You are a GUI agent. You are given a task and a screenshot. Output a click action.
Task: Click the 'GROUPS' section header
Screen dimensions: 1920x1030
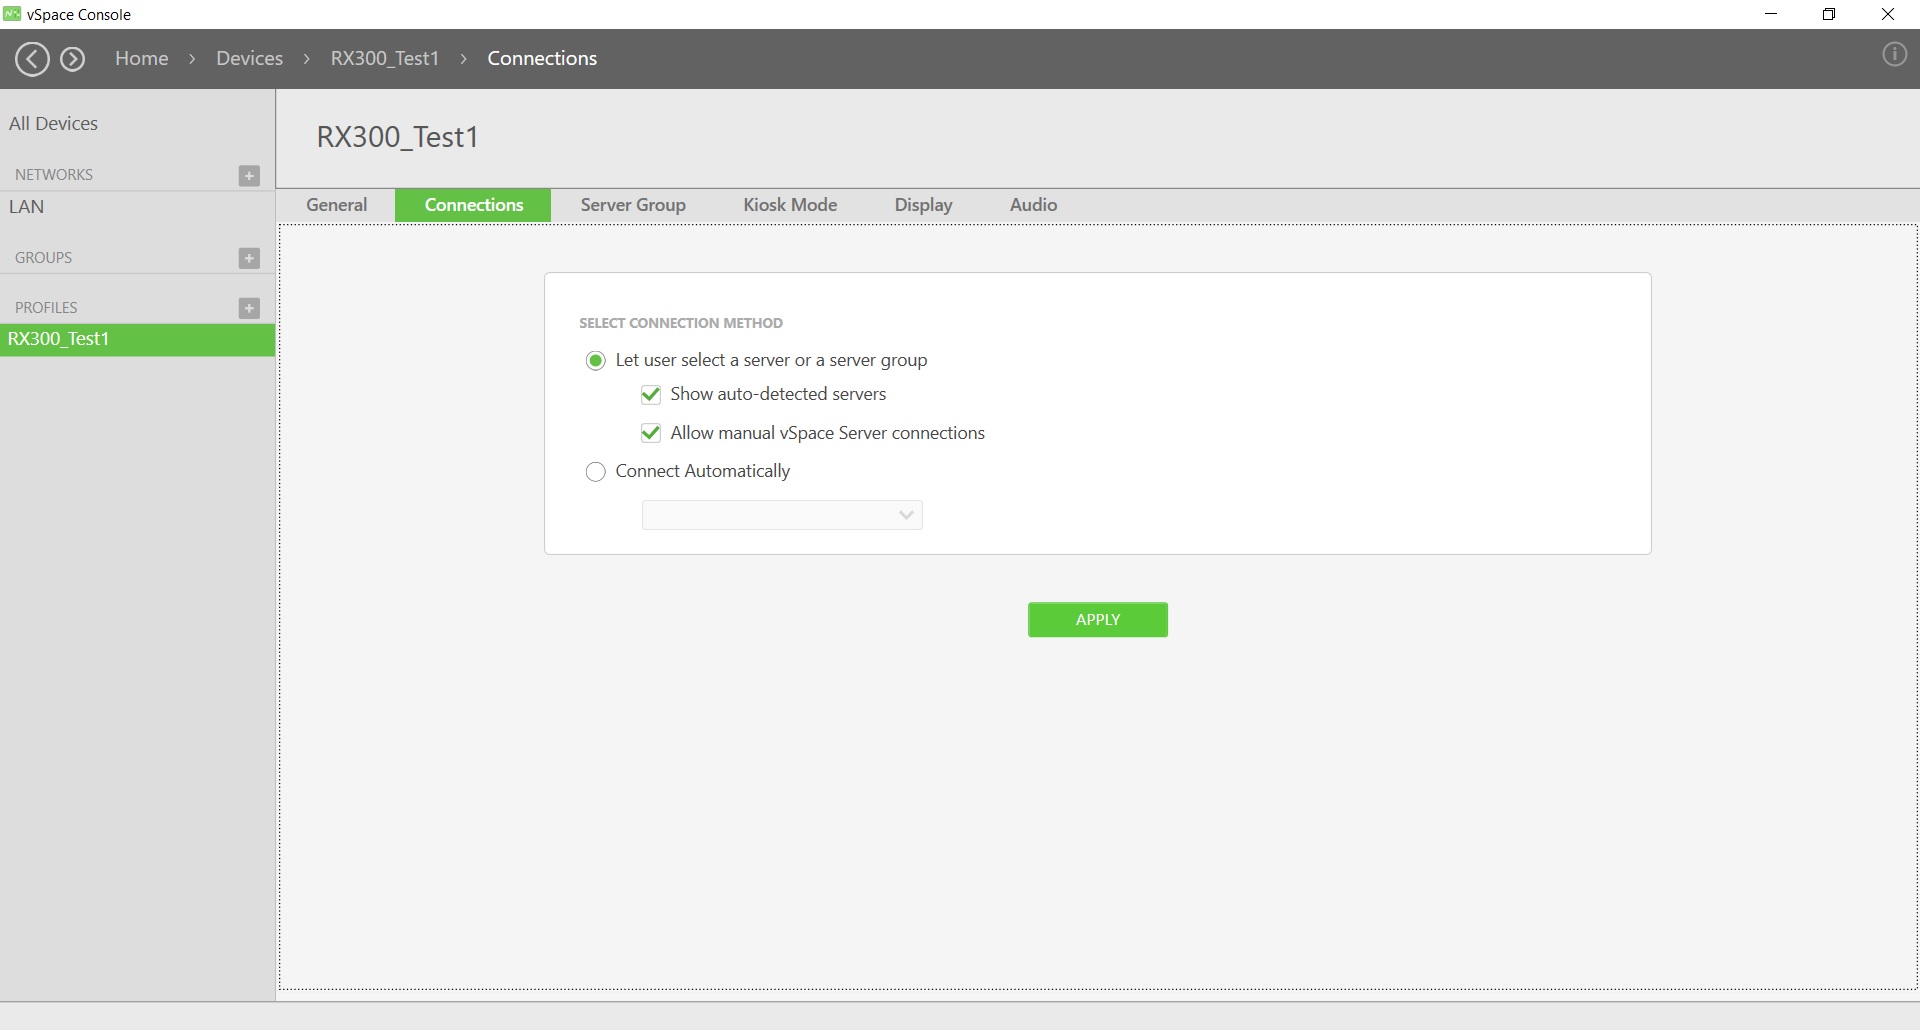pyautogui.click(x=44, y=258)
